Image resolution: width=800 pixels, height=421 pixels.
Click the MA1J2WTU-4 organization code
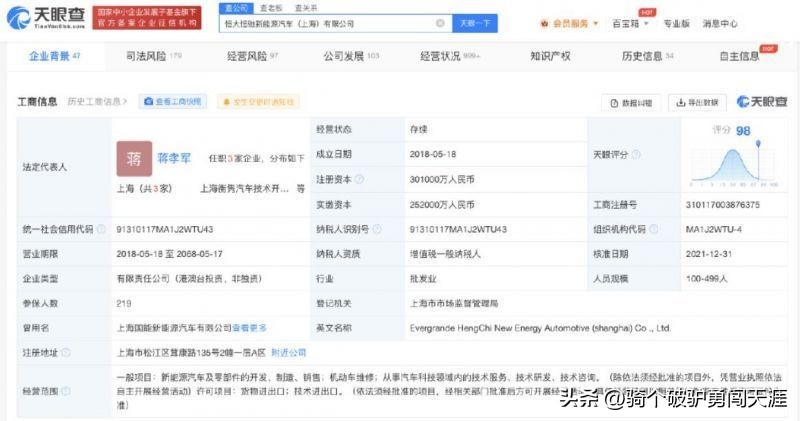click(714, 229)
